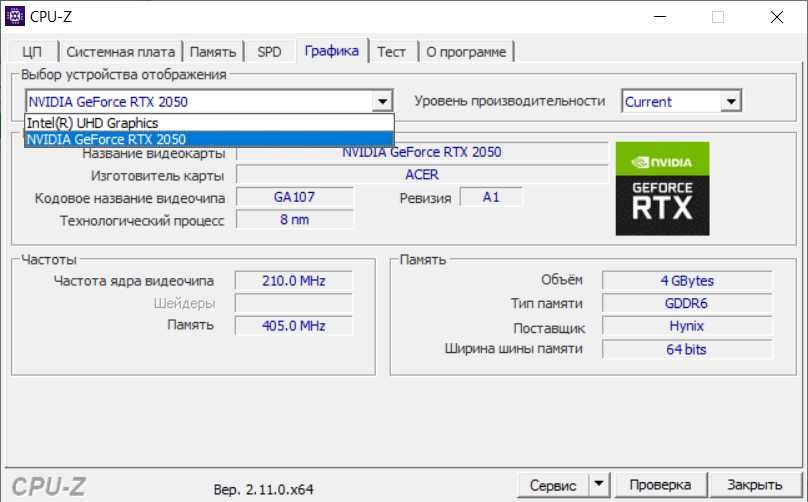Choose Intel(R) UHD Graphics from the list
808x502 pixels.
coord(209,123)
